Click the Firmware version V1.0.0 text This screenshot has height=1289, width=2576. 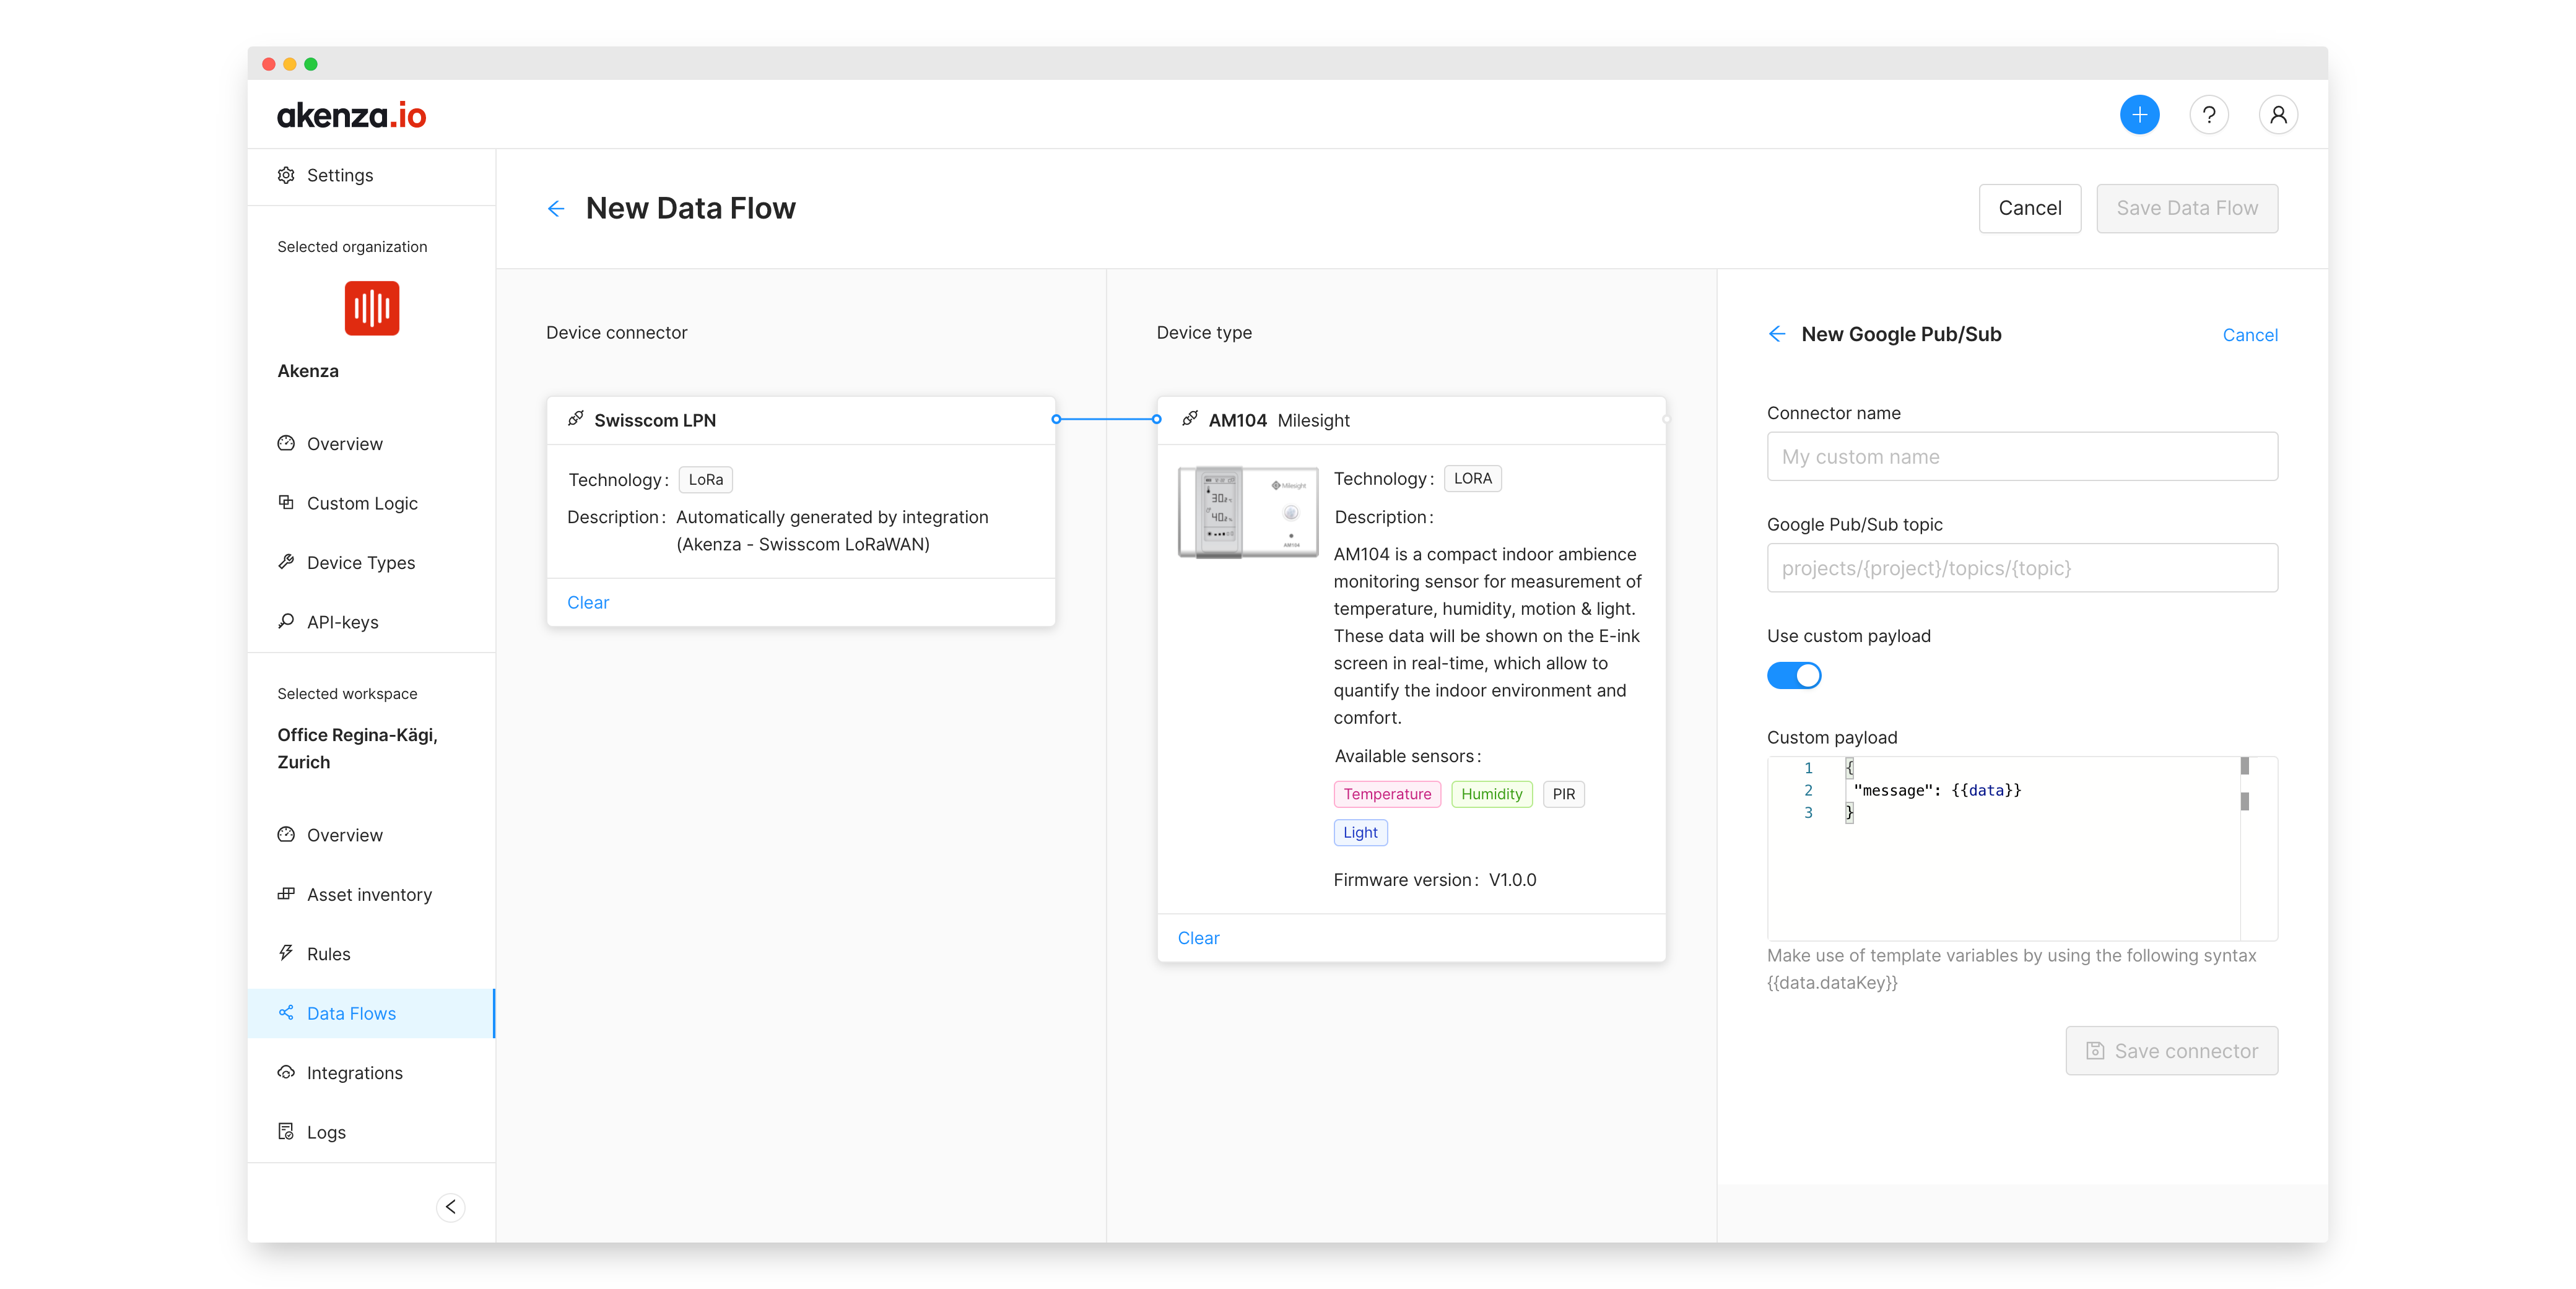click(x=1434, y=880)
